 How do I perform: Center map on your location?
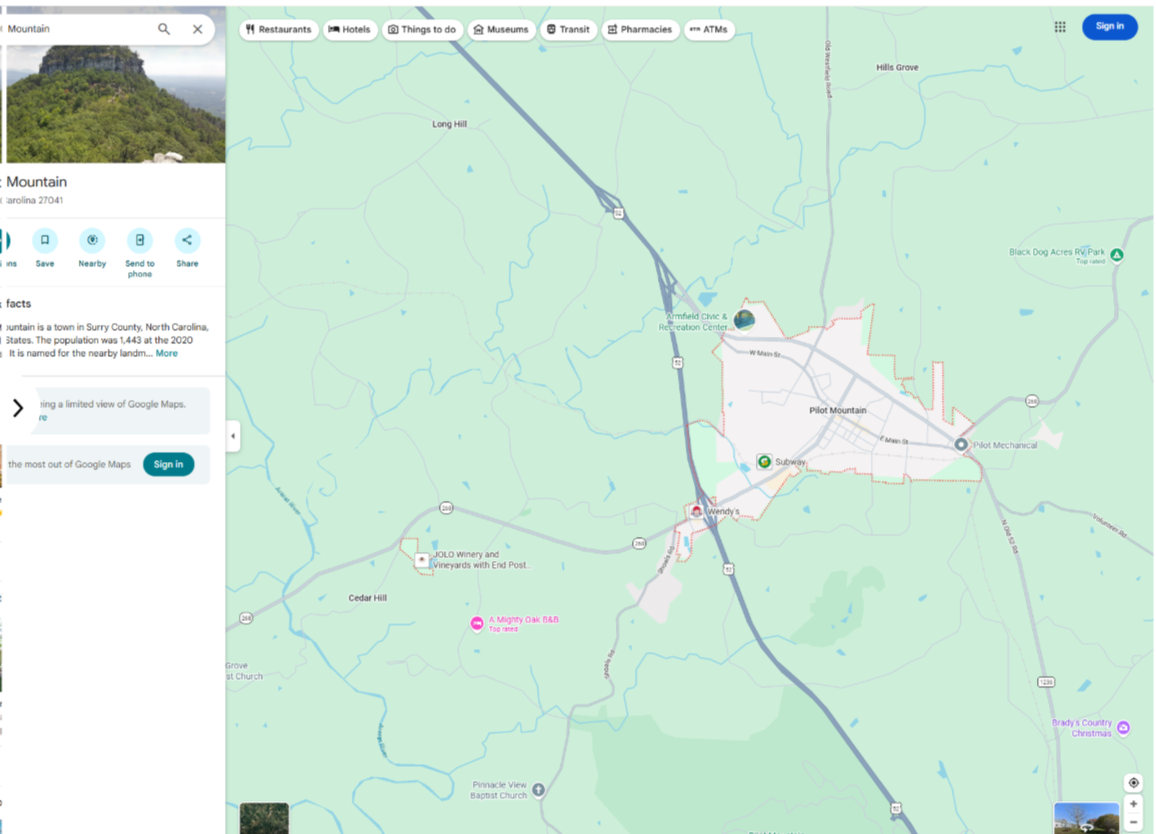[1133, 782]
